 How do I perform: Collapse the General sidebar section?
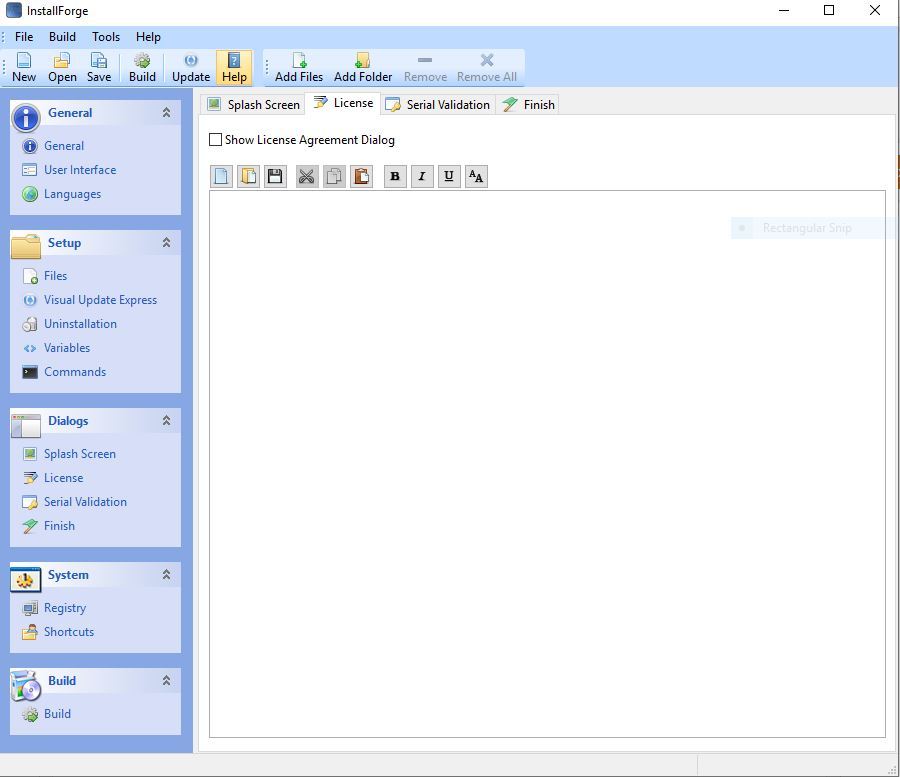click(x=166, y=112)
